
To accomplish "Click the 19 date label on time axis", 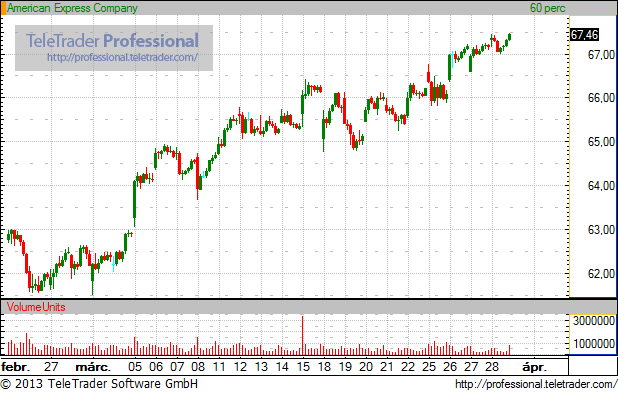I will 345,367.
